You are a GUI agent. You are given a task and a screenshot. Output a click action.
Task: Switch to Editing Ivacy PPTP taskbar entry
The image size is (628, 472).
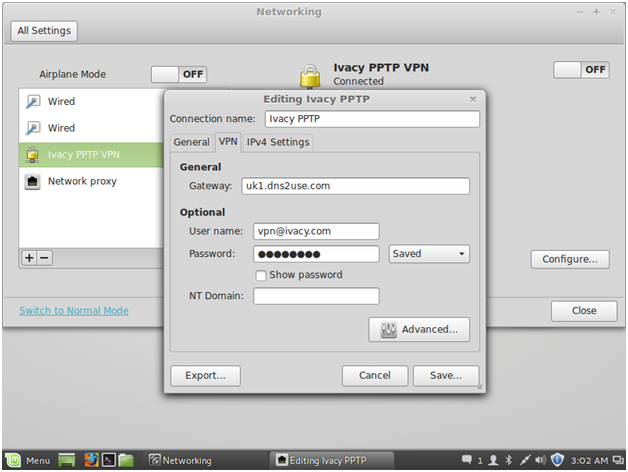point(332,460)
